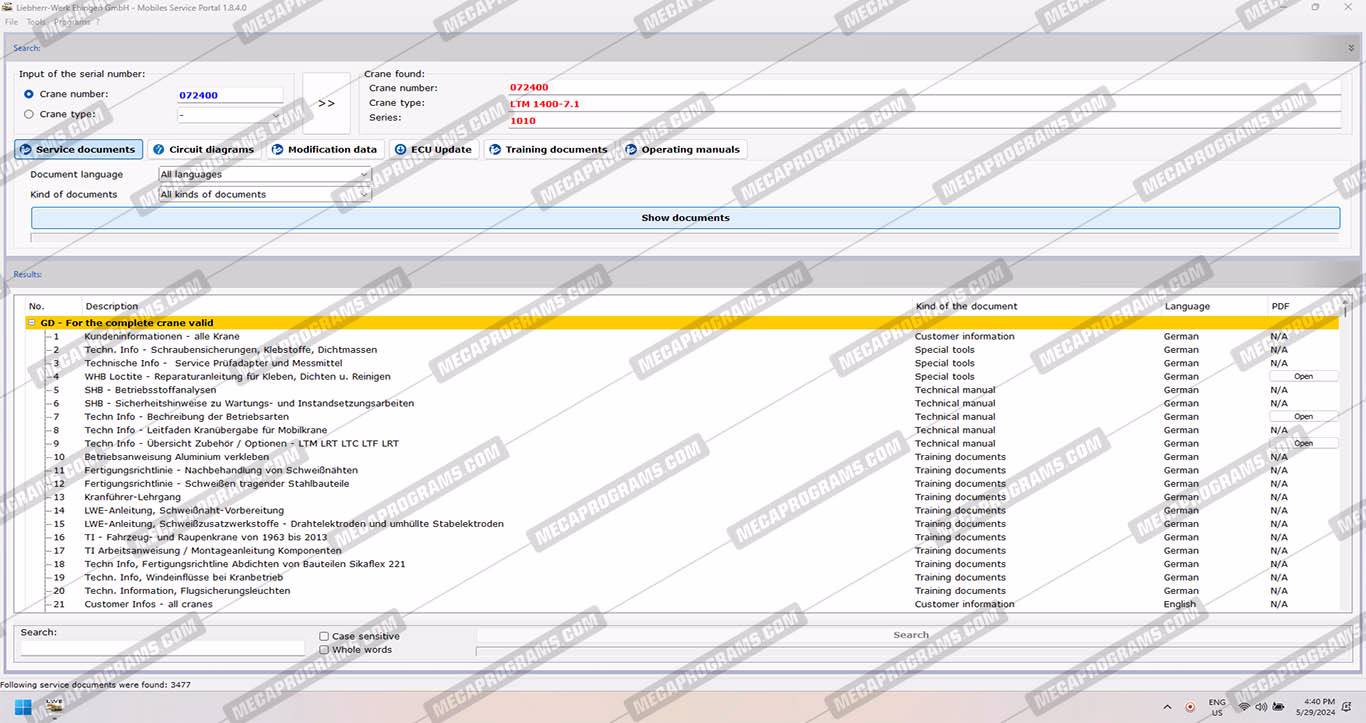Open the Training documents section
This screenshot has width=1366, height=723.
point(548,150)
